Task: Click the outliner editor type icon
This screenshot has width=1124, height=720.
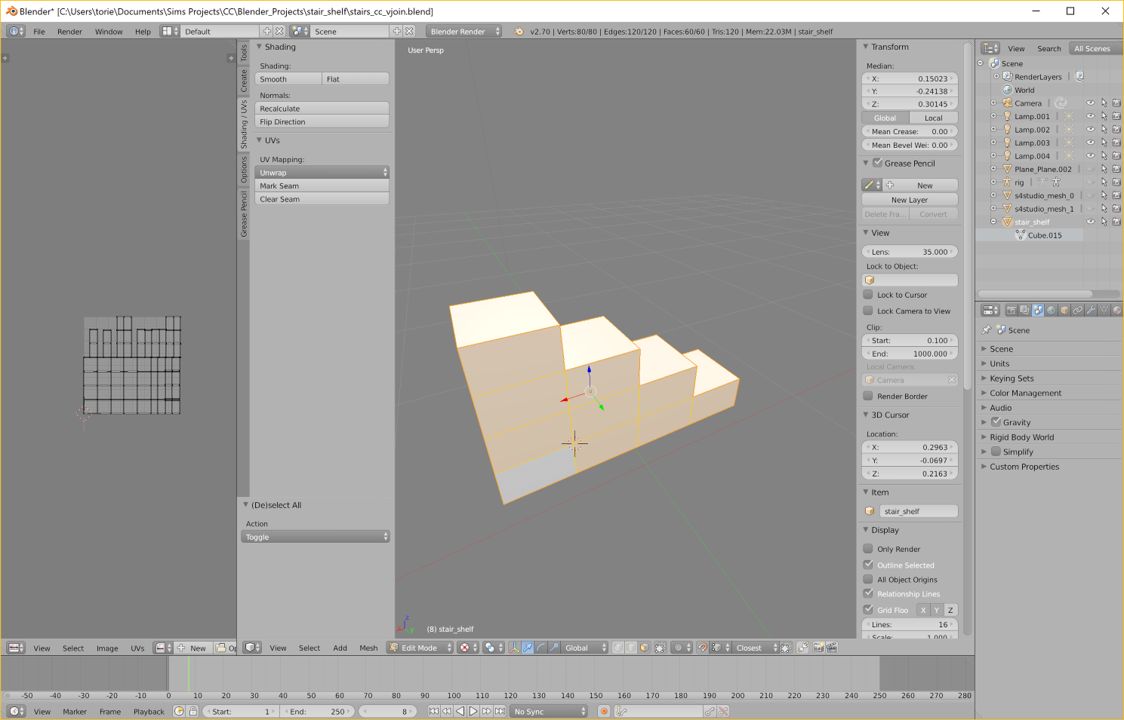Action: tap(991, 48)
